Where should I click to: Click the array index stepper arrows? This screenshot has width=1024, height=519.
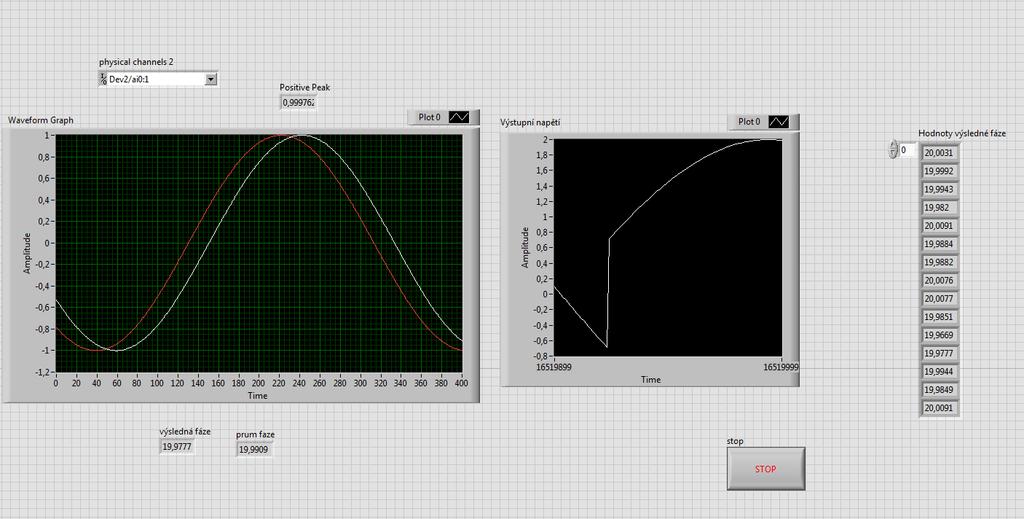tap(893, 149)
